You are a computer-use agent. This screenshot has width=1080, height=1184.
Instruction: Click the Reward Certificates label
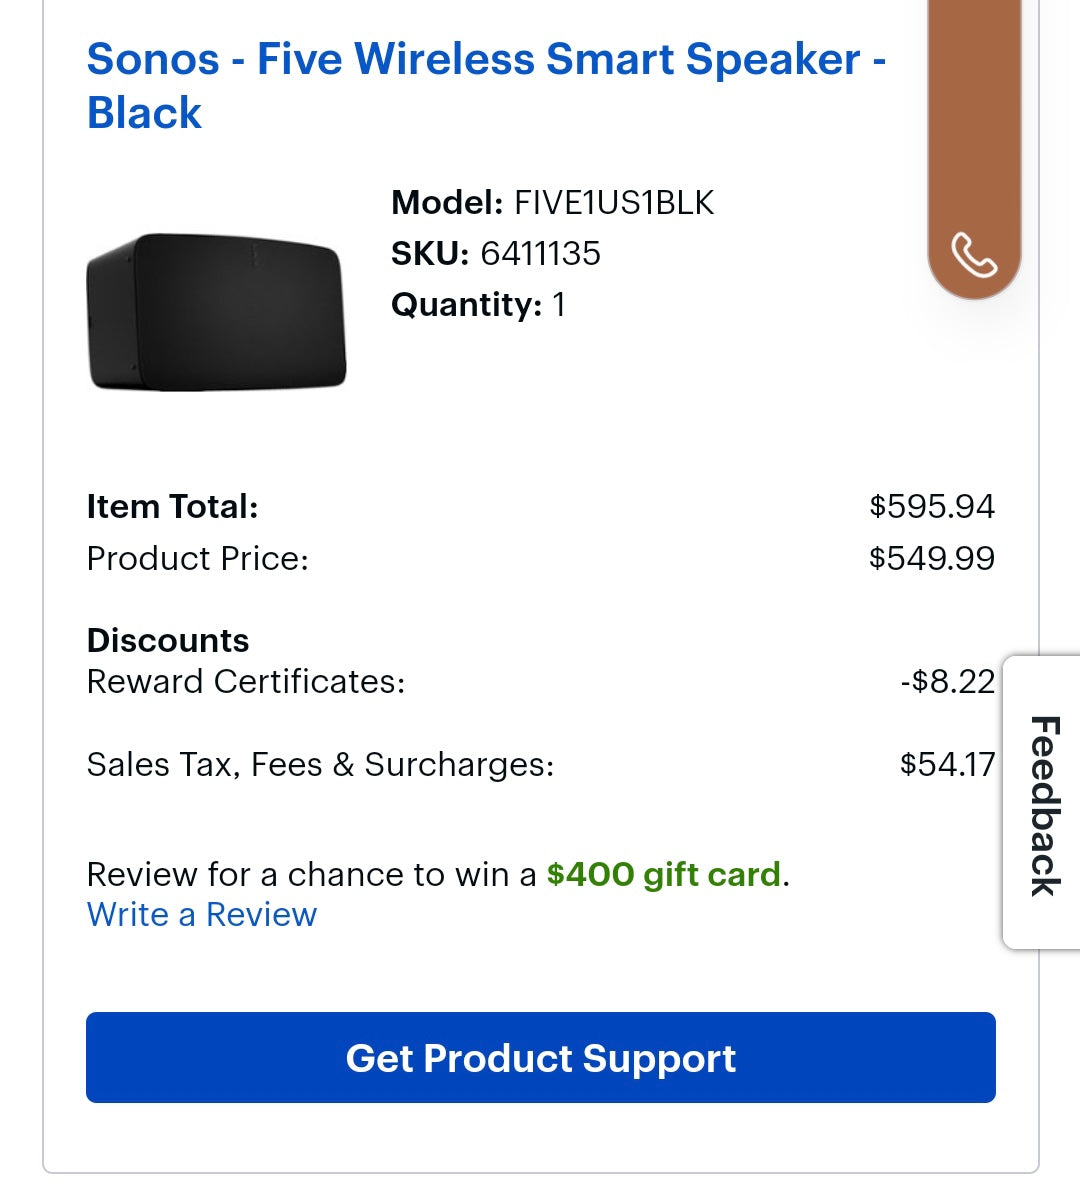(x=246, y=682)
